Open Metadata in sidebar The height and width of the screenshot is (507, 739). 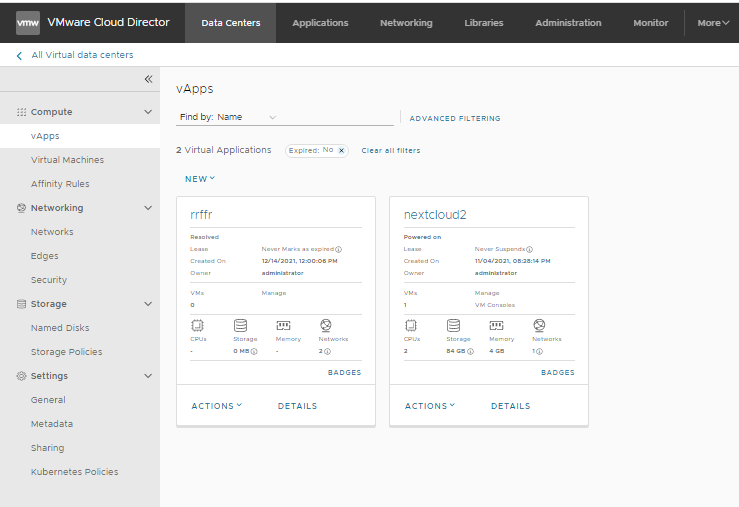[x=52, y=424]
